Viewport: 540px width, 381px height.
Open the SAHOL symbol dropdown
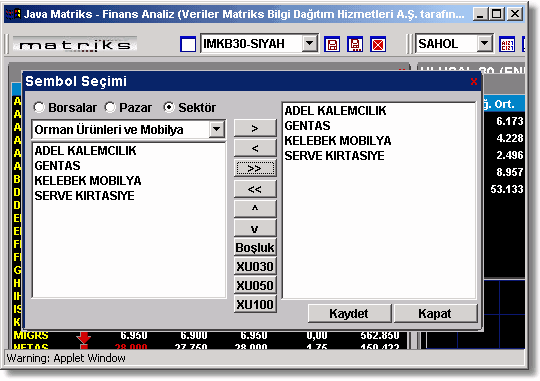pos(485,44)
